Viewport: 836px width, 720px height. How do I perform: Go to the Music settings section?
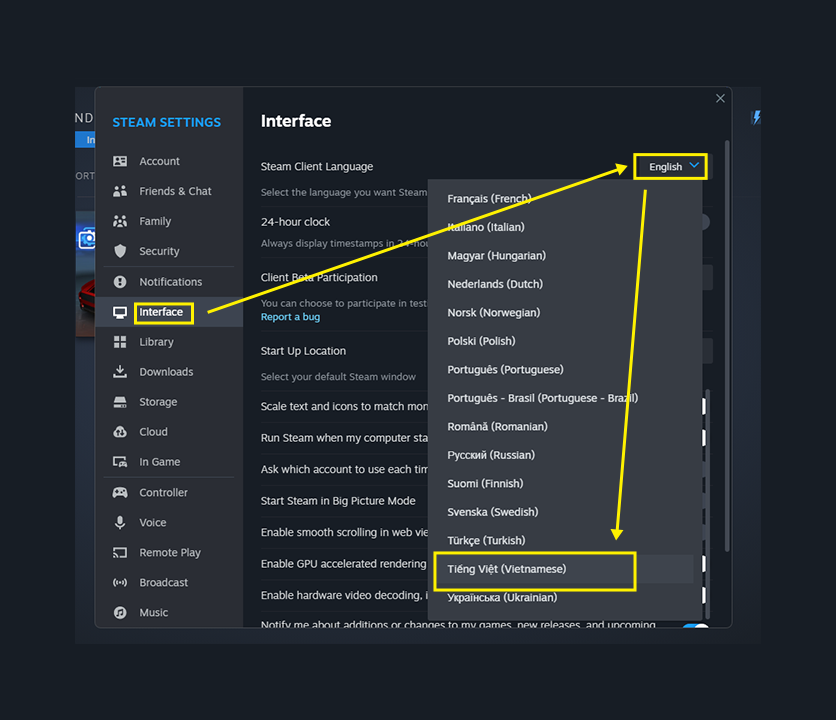pyautogui.click(x=168, y=612)
